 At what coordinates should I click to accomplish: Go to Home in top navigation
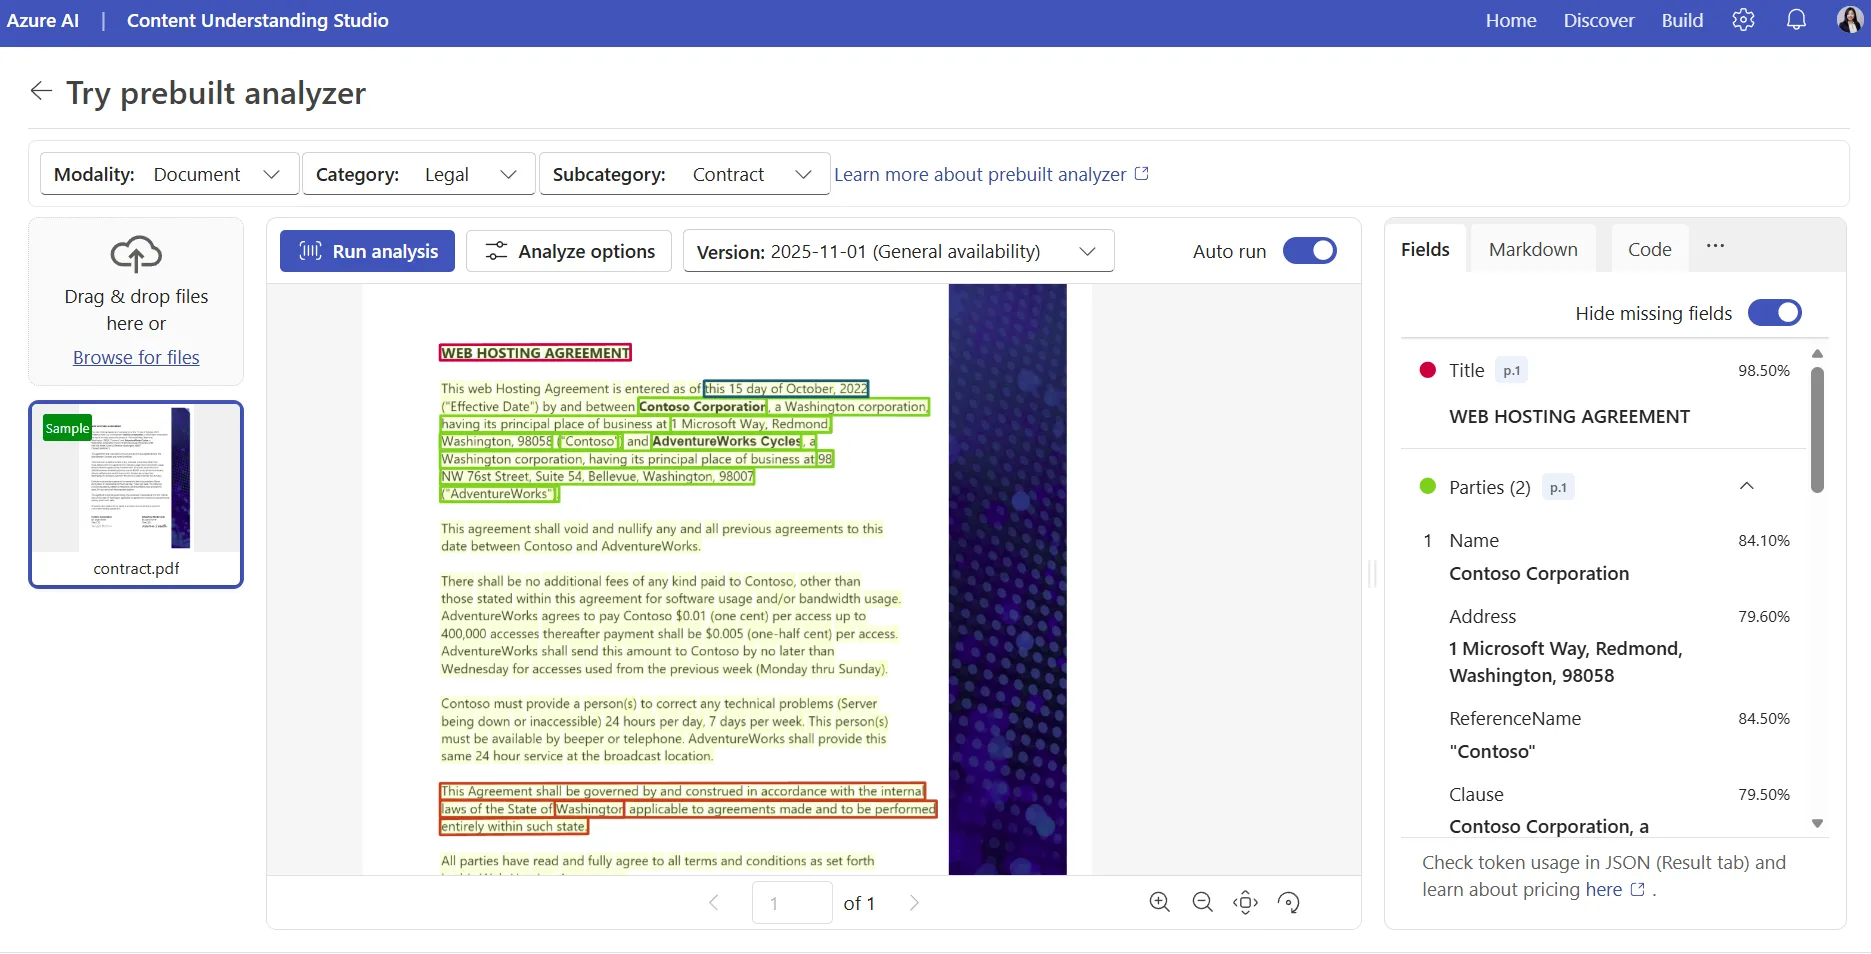1510,20
